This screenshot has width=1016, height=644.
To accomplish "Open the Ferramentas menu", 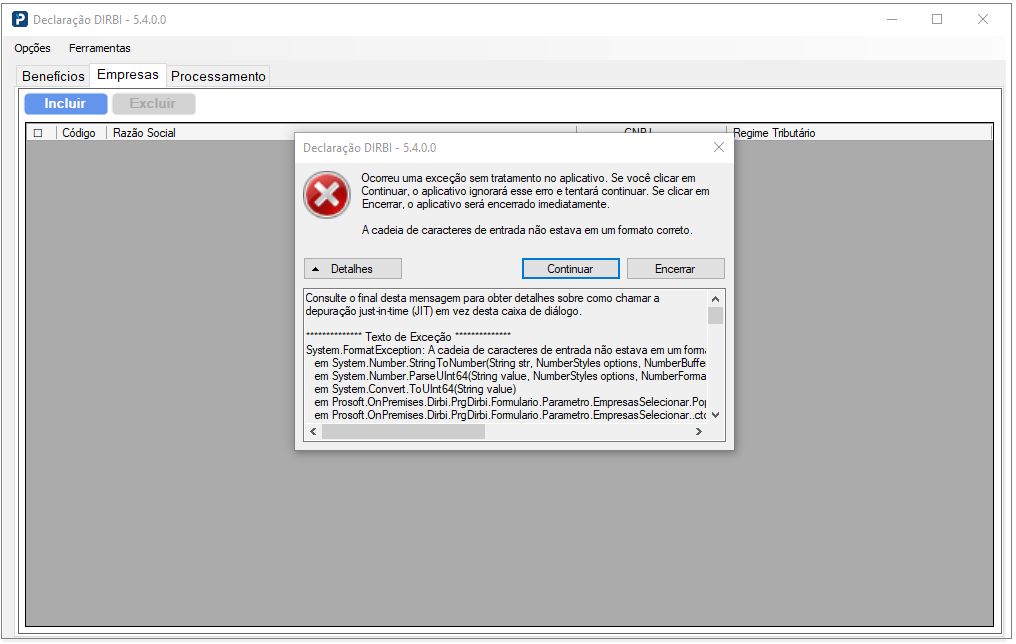I will click(100, 48).
